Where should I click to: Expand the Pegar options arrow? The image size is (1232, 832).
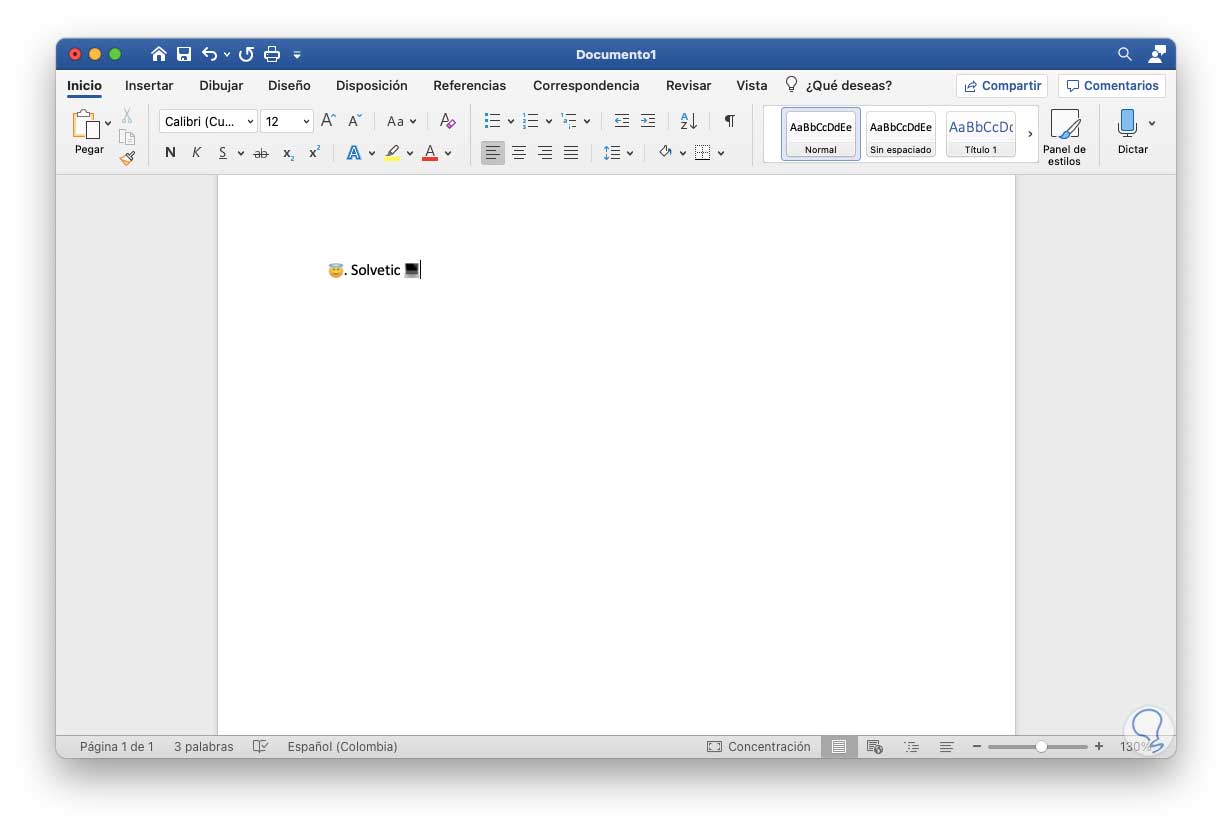click(x=108, y=124)
